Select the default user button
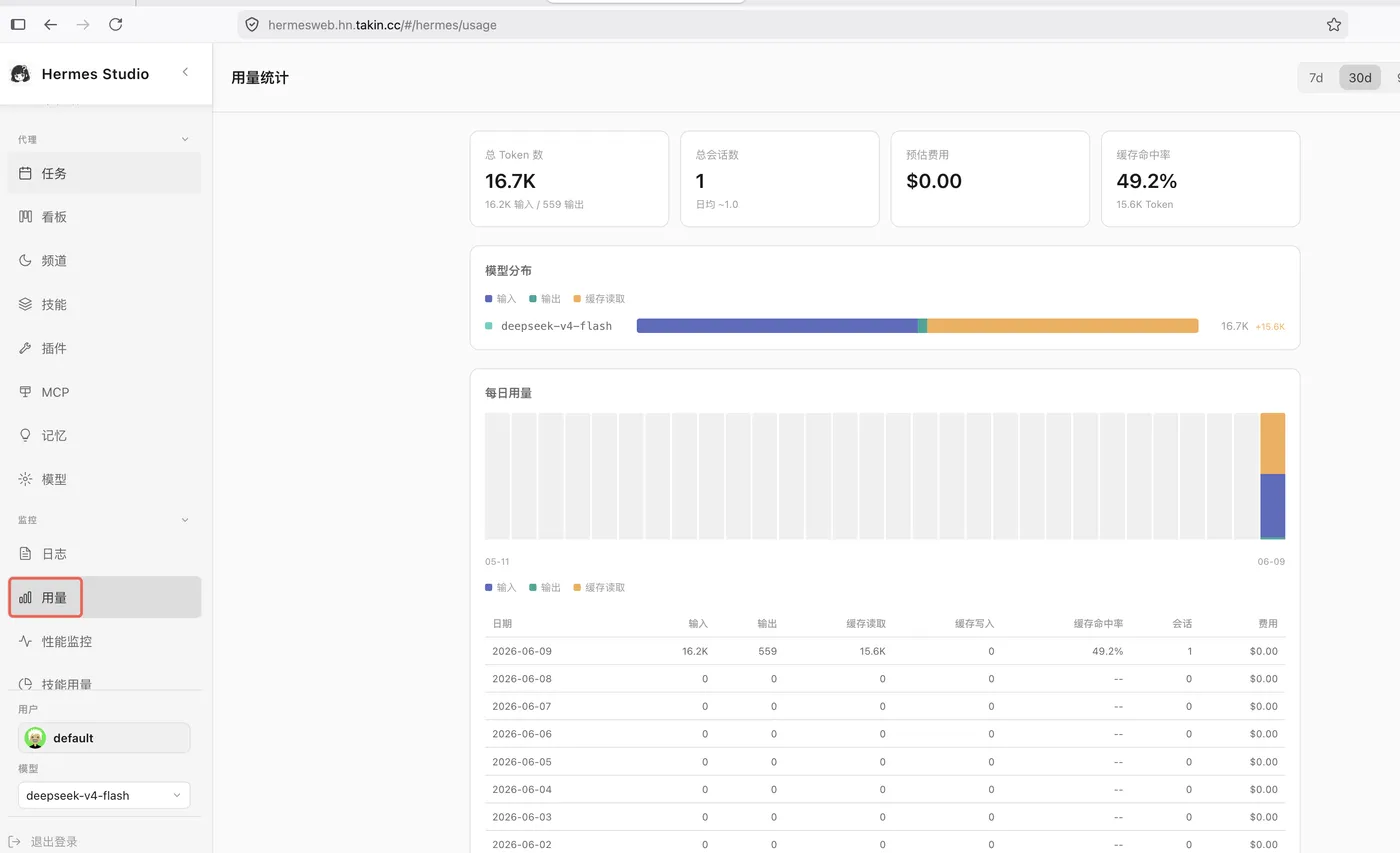 coord(104,738)
